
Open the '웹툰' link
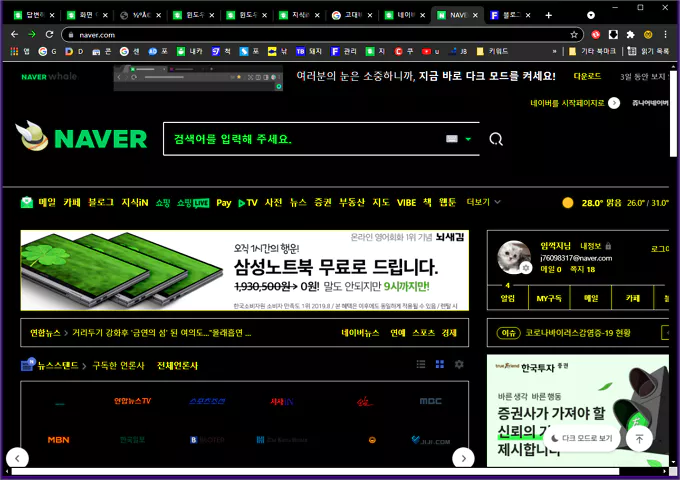448,202
